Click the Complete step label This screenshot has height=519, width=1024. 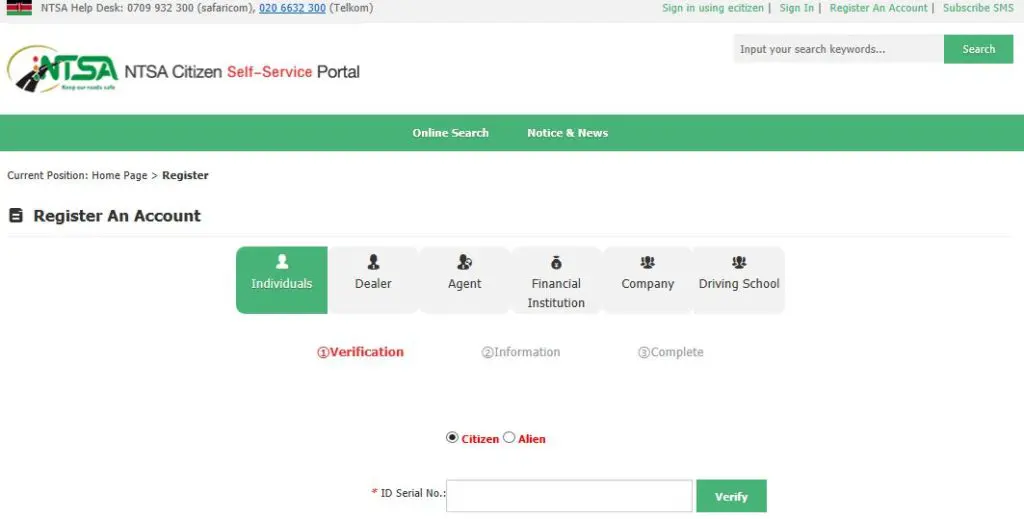[671, 352]
